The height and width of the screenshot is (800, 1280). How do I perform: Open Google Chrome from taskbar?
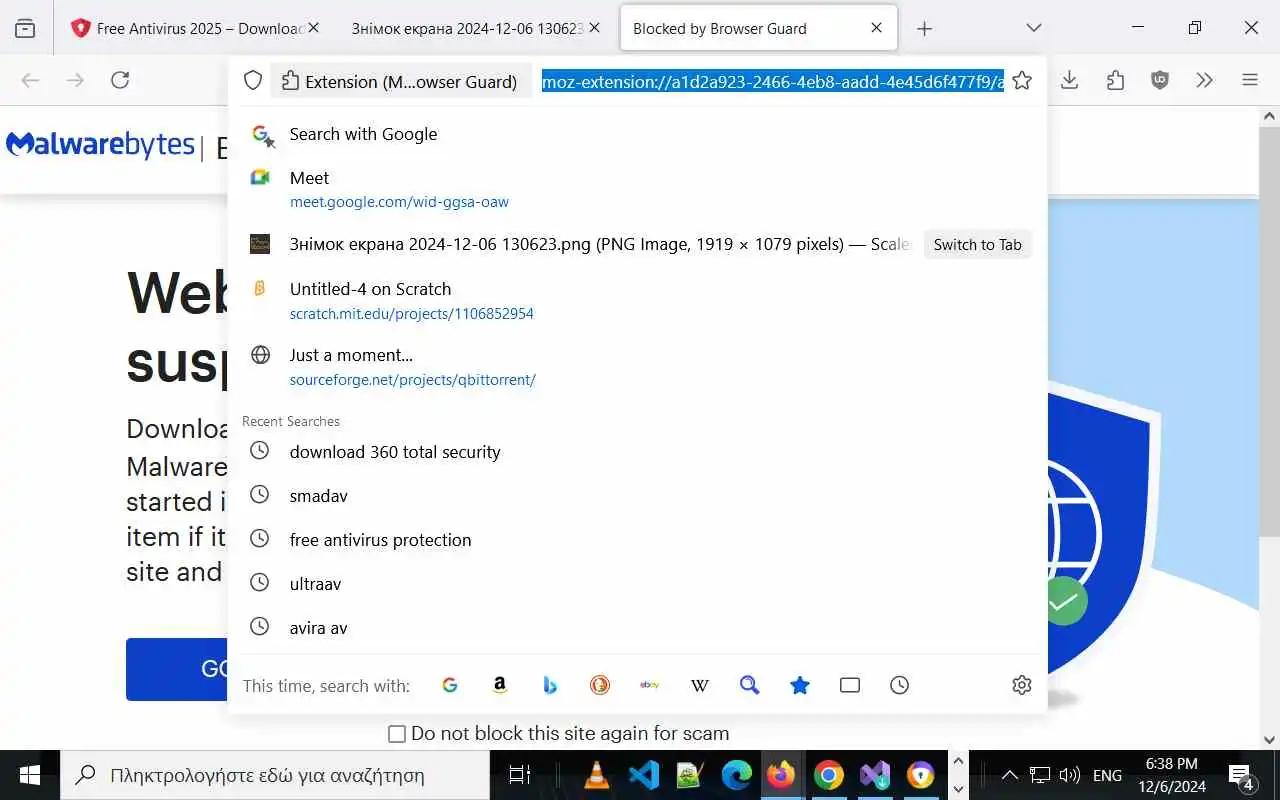[x=828, y=775]
